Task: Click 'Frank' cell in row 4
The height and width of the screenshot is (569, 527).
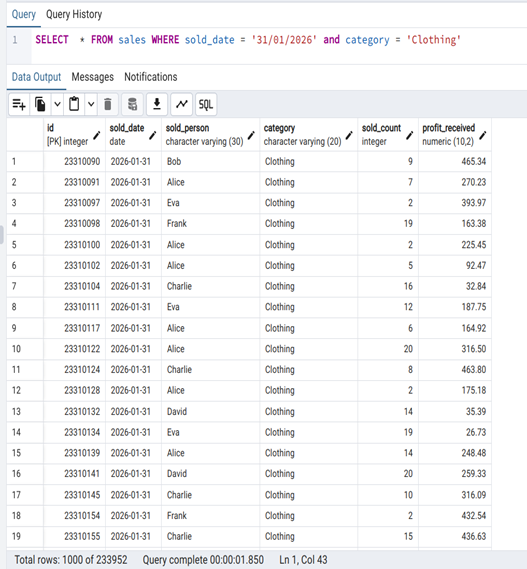Action: [211, 224]
